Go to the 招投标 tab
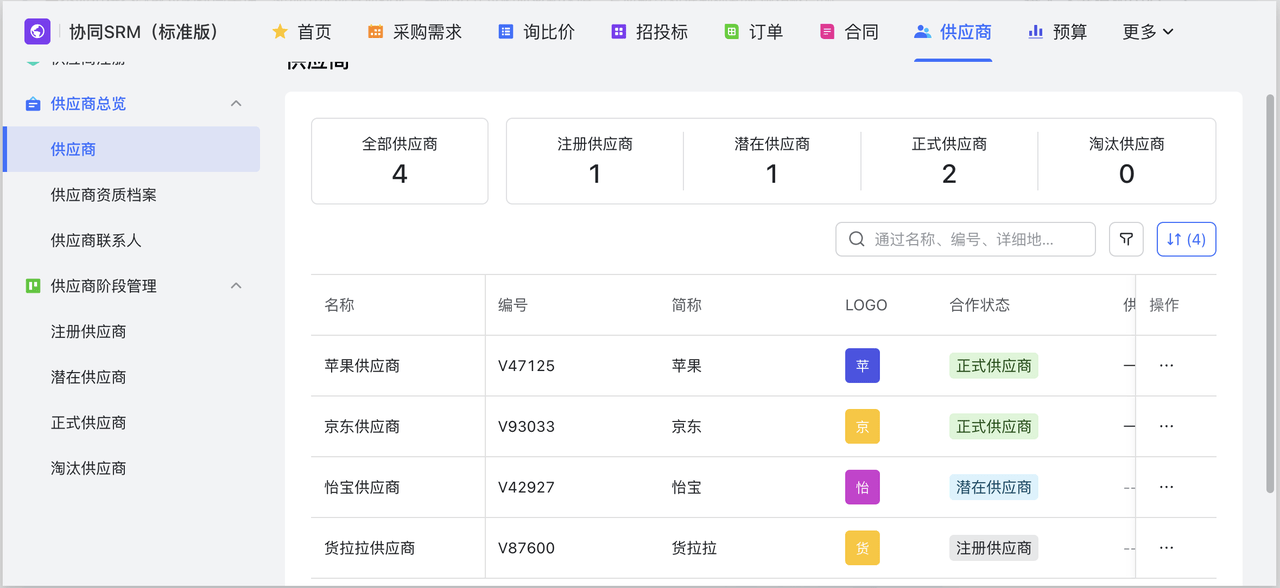The width and height of the screenshot is (1280, 588). pos(649,32)
